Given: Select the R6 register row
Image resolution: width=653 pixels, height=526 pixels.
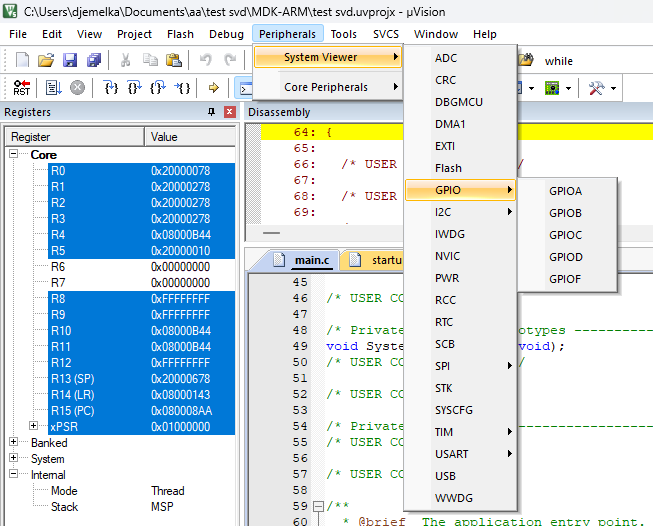Looking at the screenshot, I should (142, 267).
